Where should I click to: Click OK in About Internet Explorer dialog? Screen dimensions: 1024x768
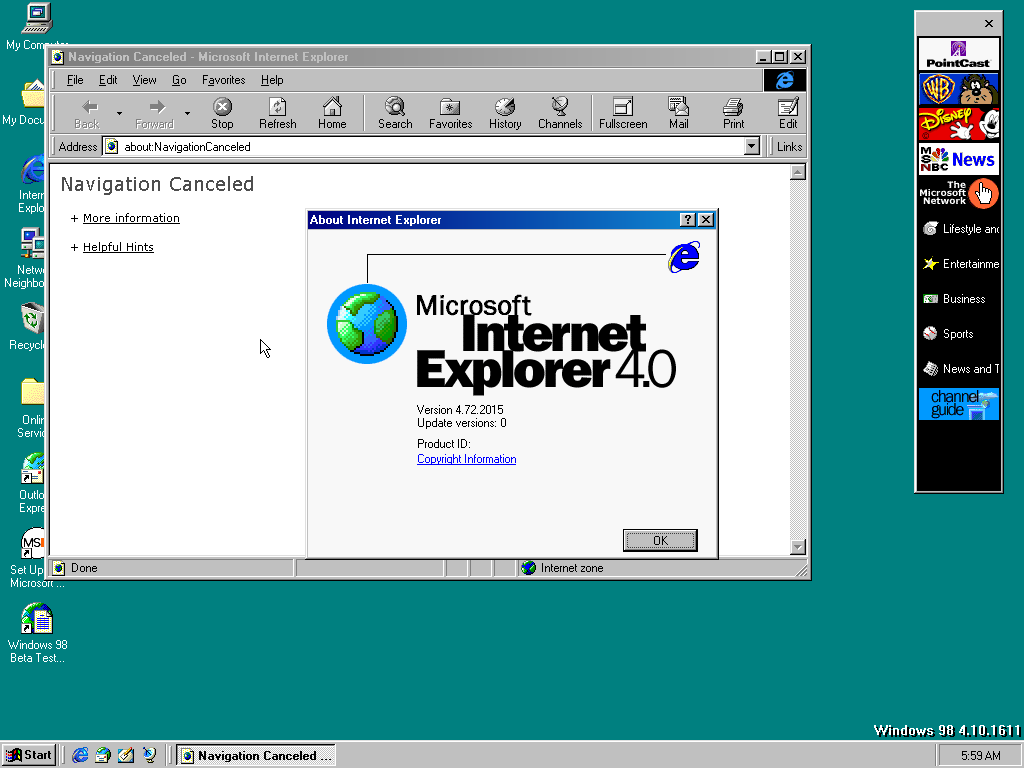click(660, 540)
